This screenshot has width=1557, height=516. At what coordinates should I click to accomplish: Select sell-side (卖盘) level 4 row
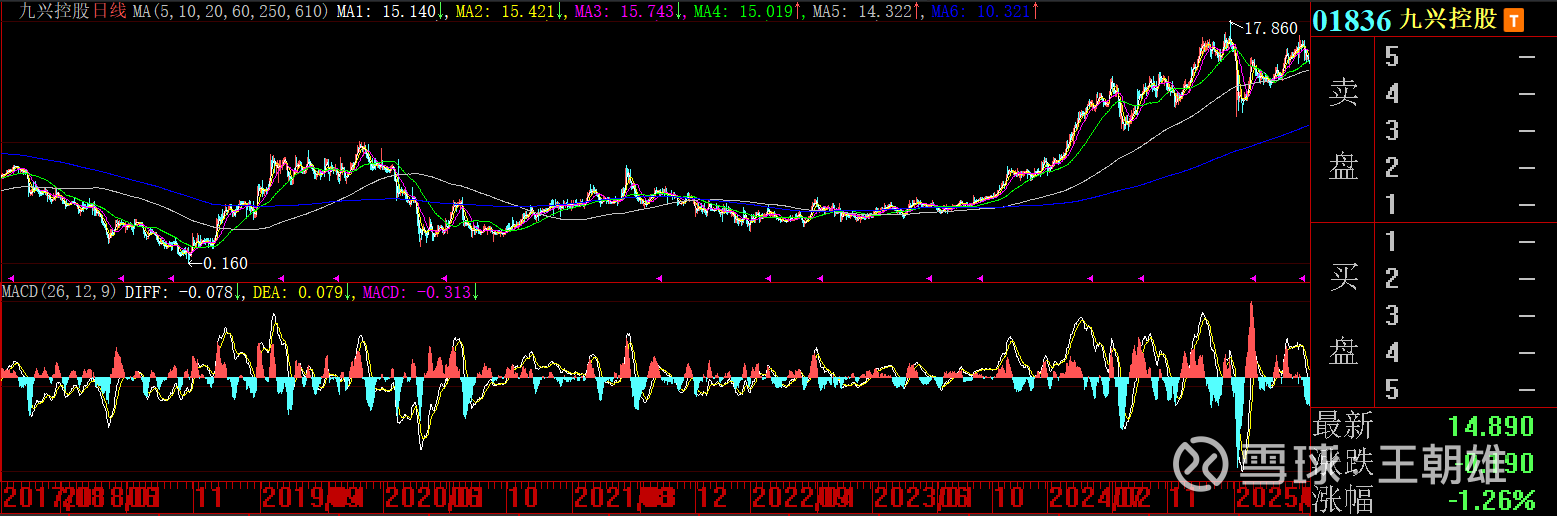tap(1460, 94)
